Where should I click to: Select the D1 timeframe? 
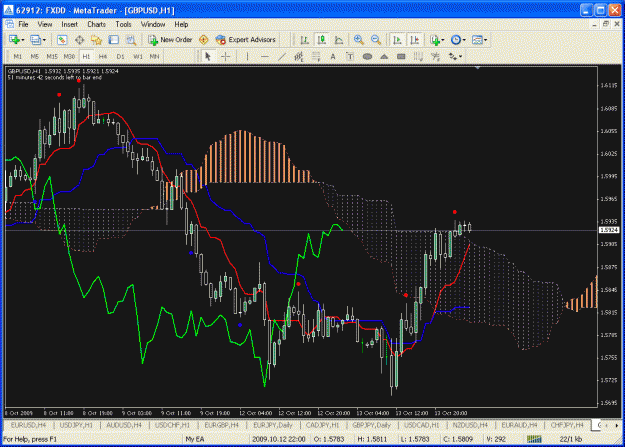point(120,57)
